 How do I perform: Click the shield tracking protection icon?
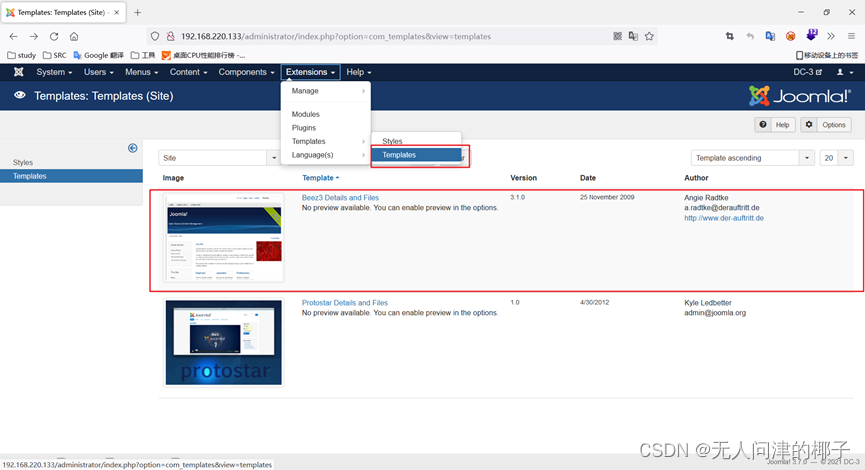coord(155,36)
